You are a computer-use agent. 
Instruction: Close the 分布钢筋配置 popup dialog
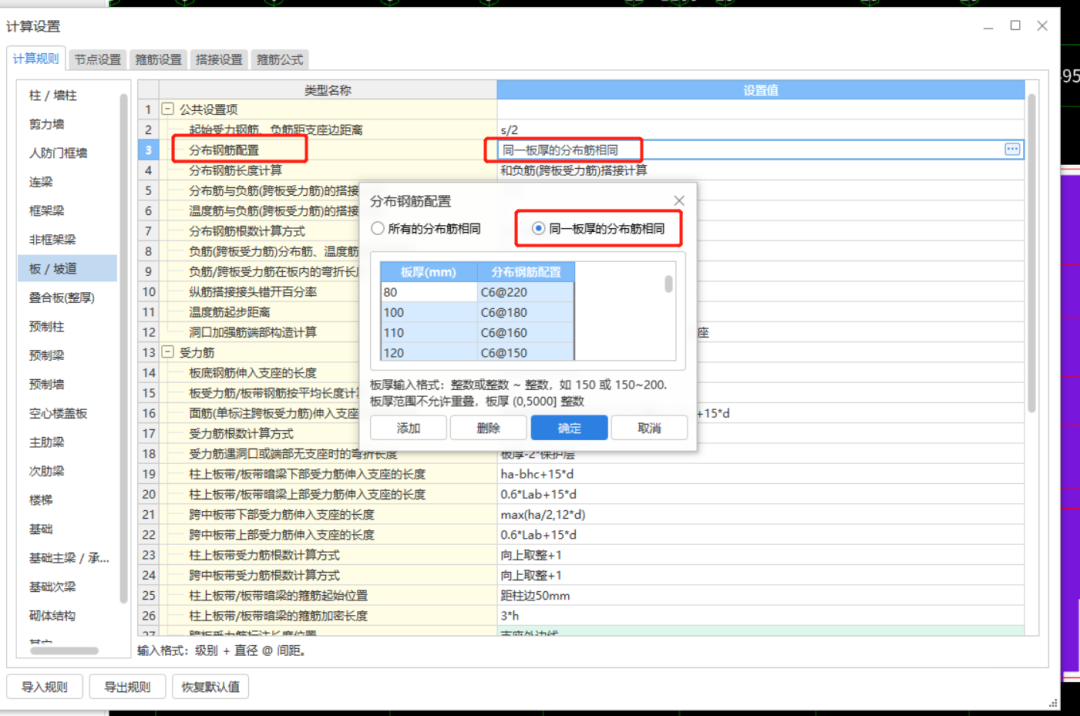tap(679, 201)
